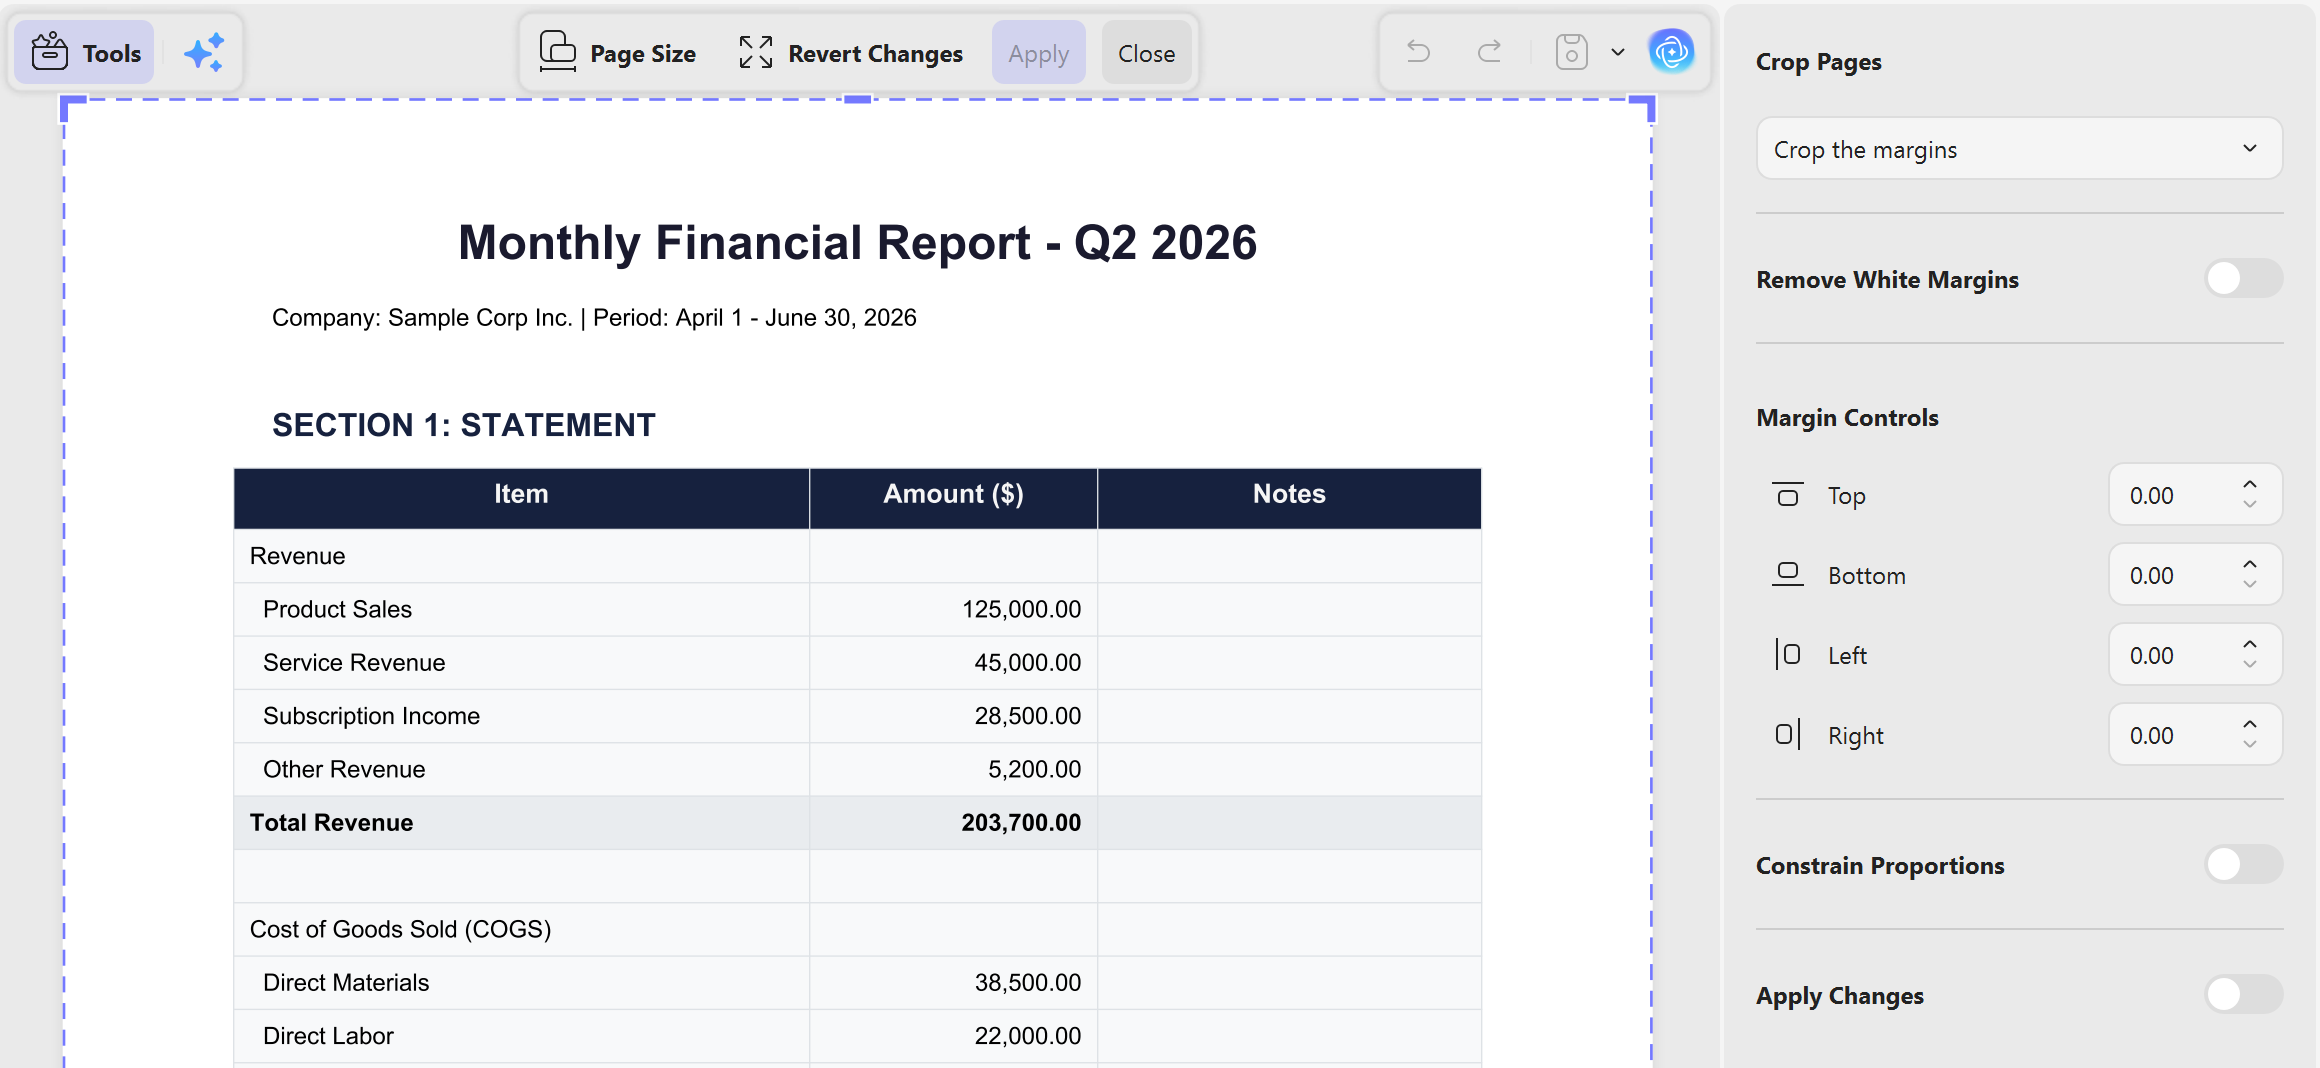
Task: Increase the Left margin value
Action: tap(2250, 644)
